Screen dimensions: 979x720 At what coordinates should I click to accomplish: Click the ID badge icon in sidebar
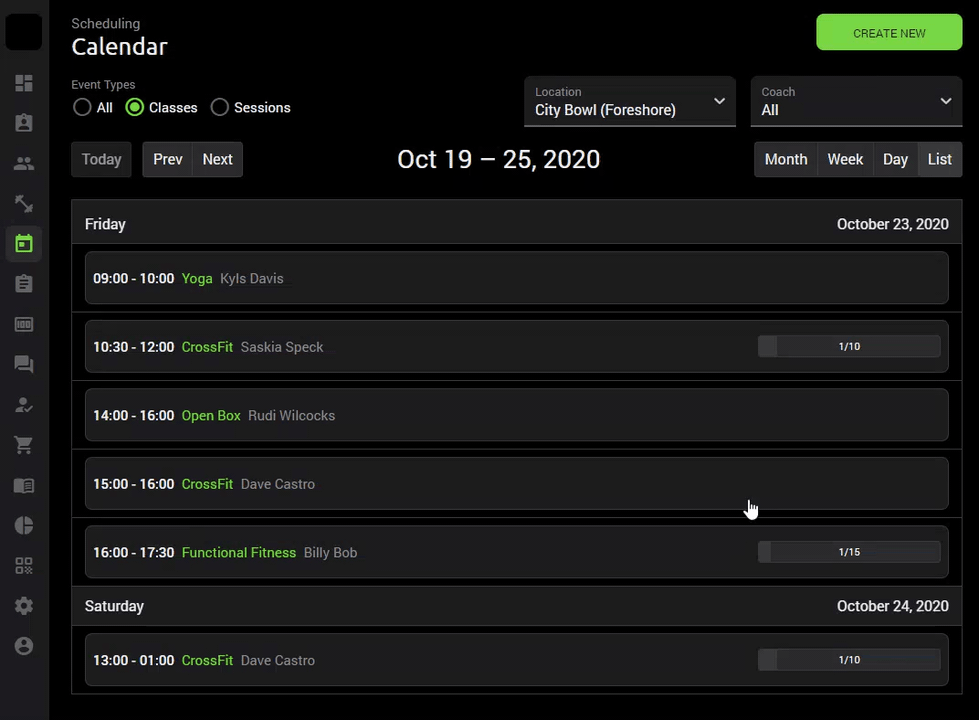pyautogui.click(x=24, y=123)
